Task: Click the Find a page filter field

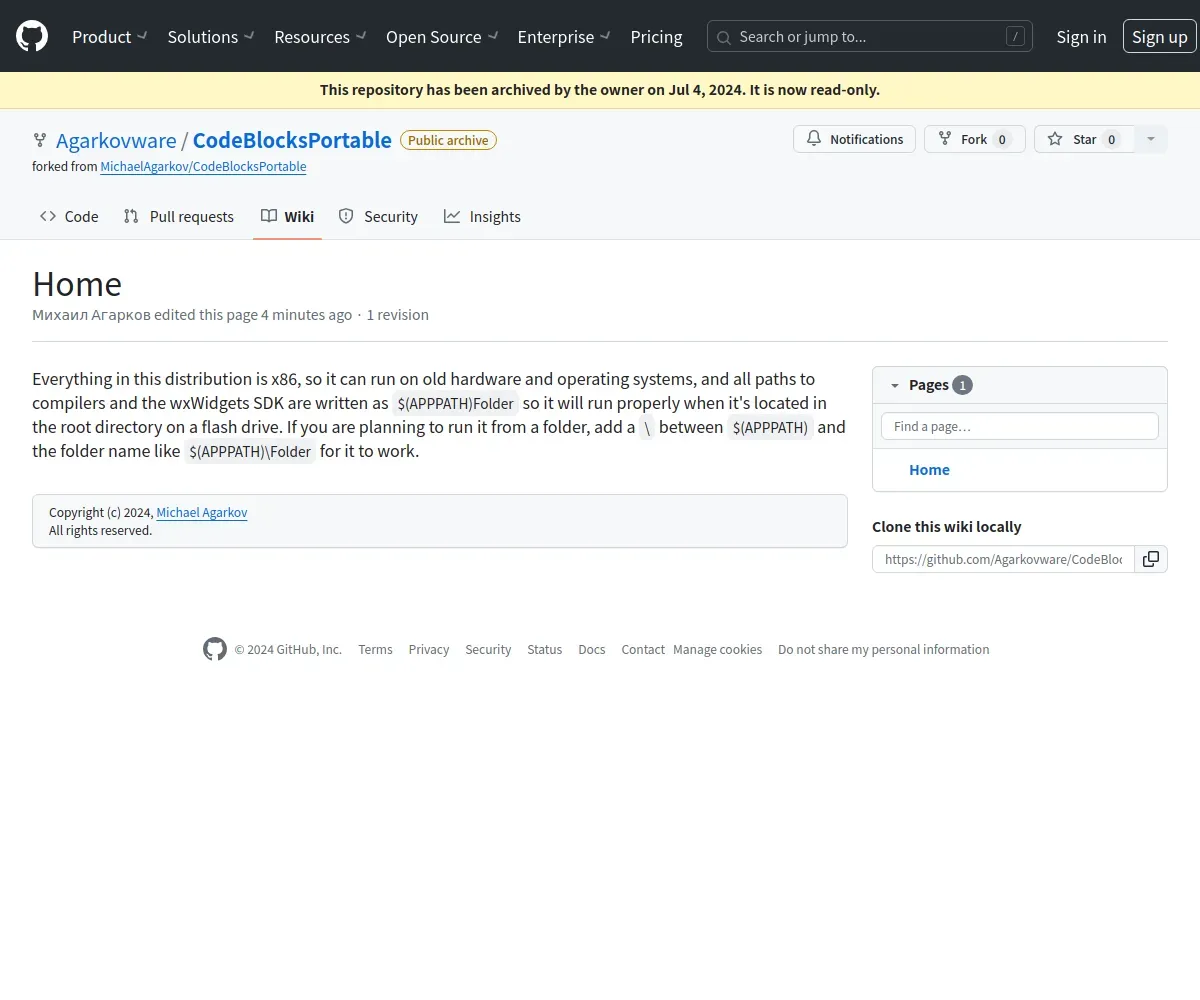Action: coord(1020,426)
